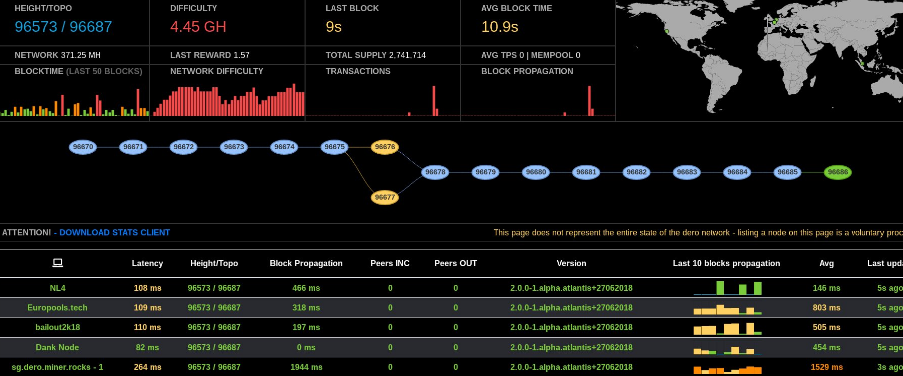Screen dimensions: 903x376
Task: Open the DOWNLOAD STATS CLIENT link
Action: pos(115,233)
